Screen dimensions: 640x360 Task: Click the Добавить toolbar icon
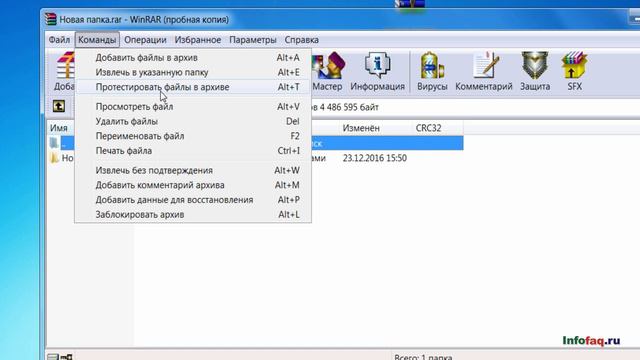pos(64,71)
